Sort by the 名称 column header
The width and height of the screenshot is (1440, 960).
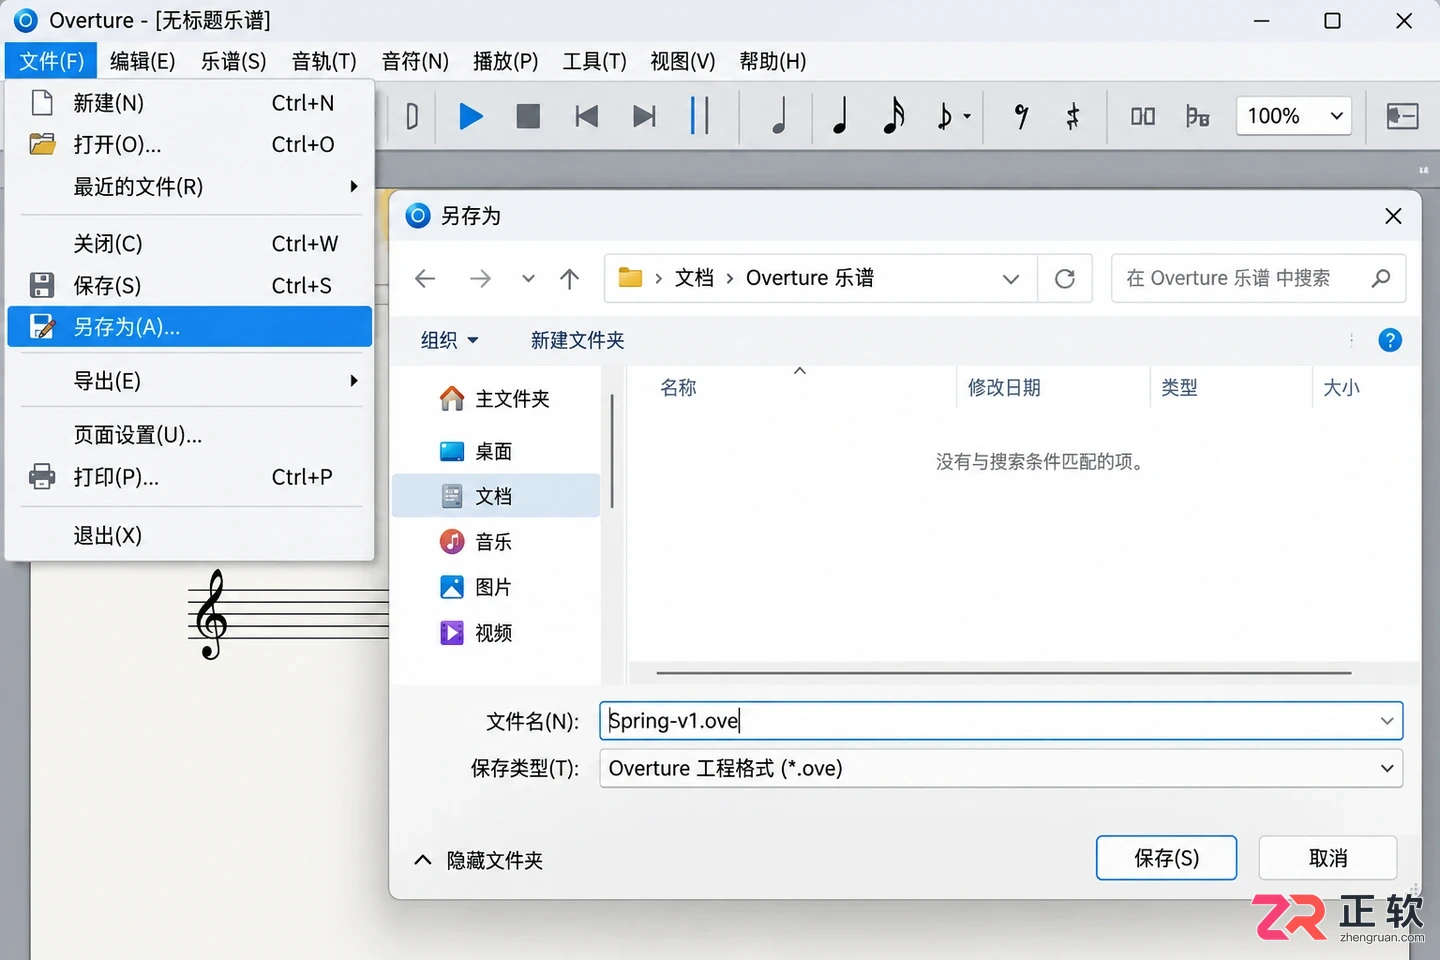678,388
